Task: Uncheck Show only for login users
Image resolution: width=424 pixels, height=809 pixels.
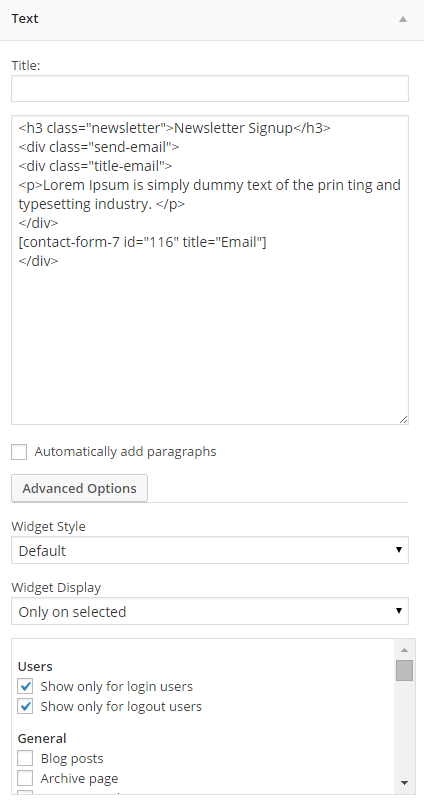Action: pos(25,687)
